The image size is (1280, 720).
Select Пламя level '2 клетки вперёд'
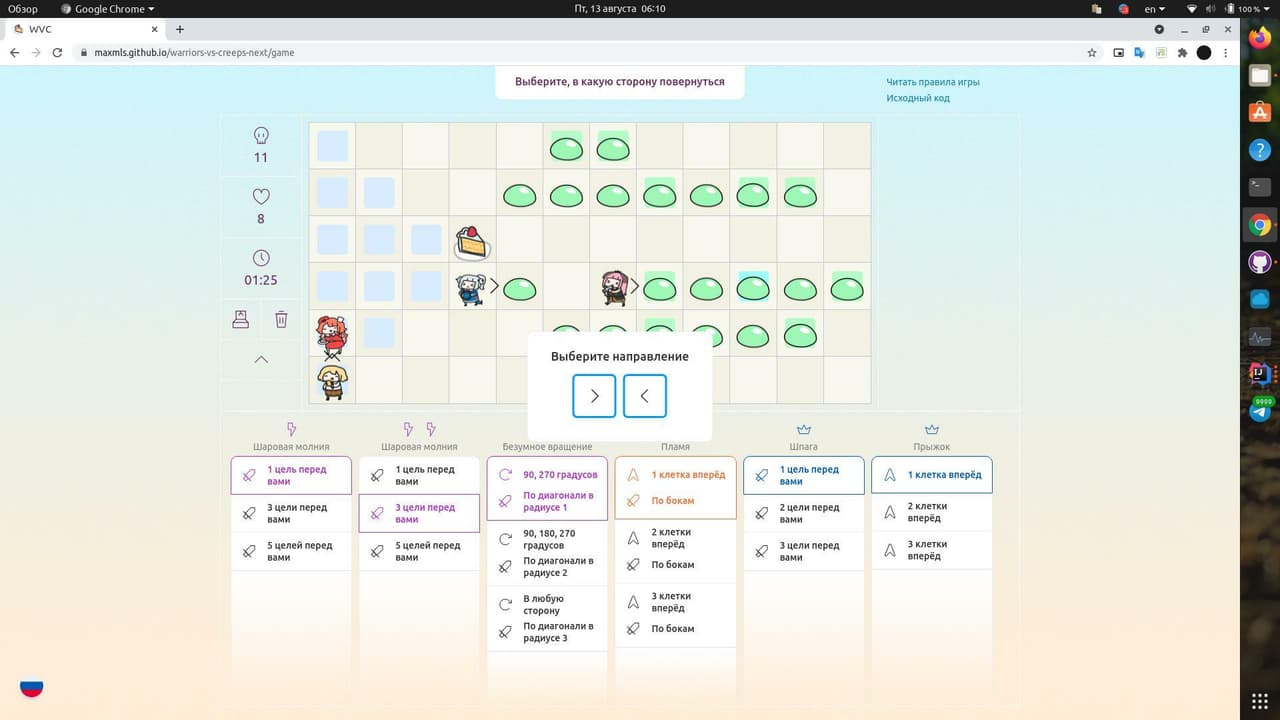(675, 551)
